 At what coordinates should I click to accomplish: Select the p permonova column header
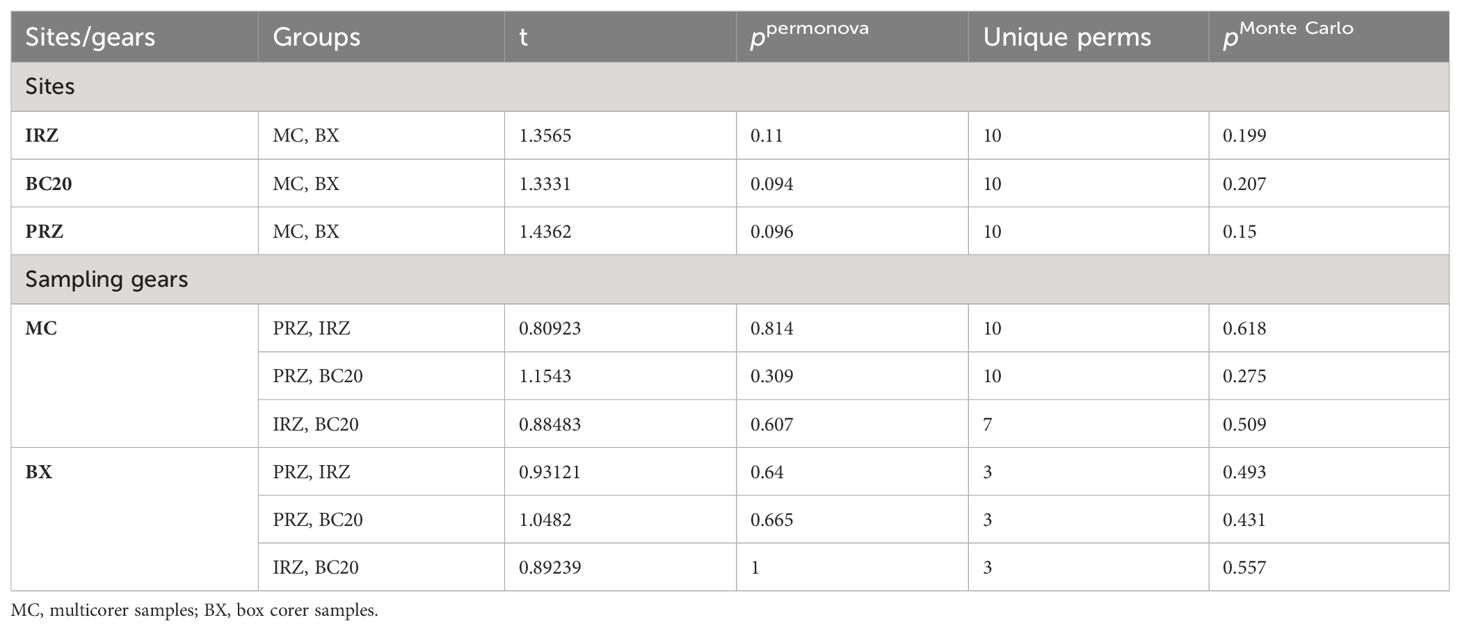(809, 35)
